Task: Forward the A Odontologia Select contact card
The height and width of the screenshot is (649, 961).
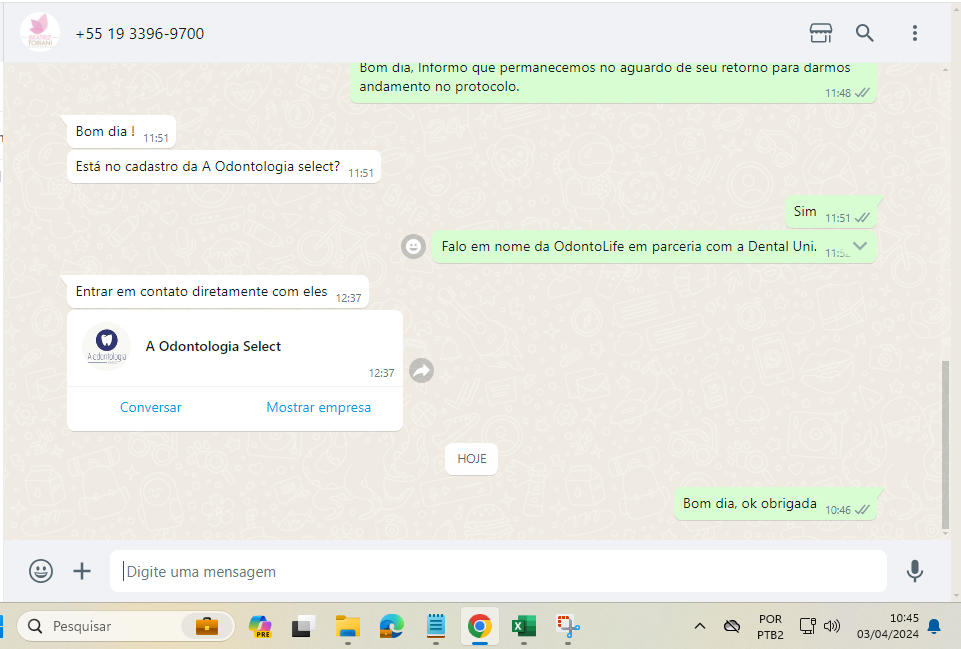Action: 422,371
